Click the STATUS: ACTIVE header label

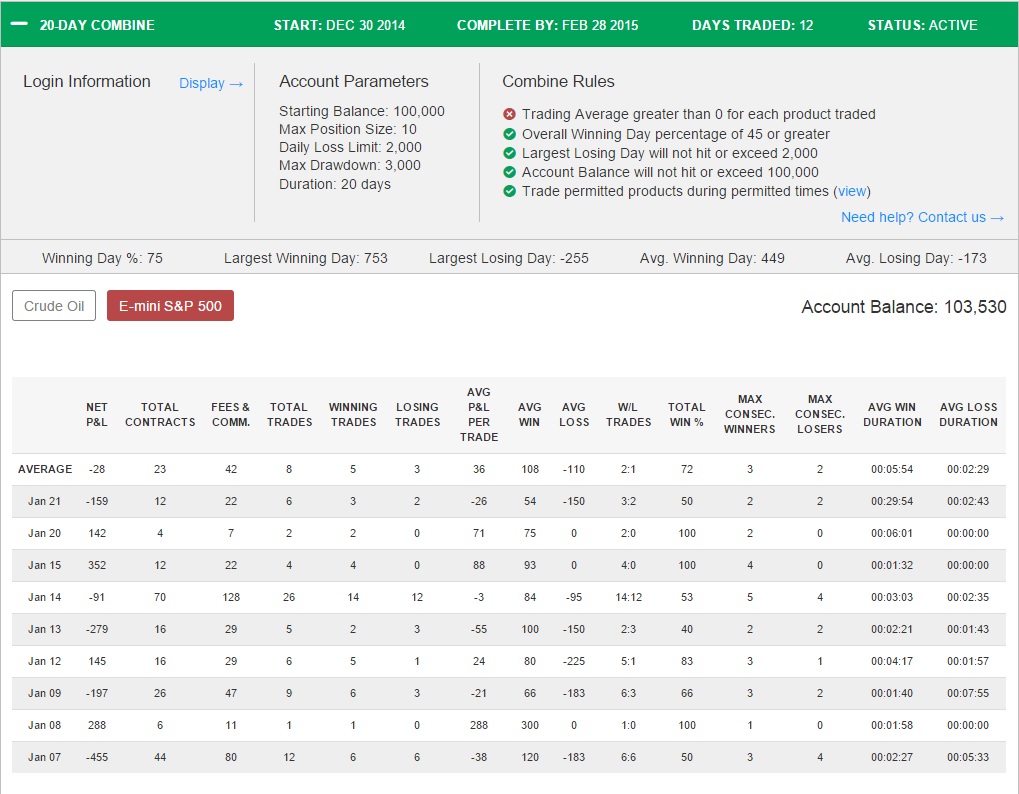point(922,25)
